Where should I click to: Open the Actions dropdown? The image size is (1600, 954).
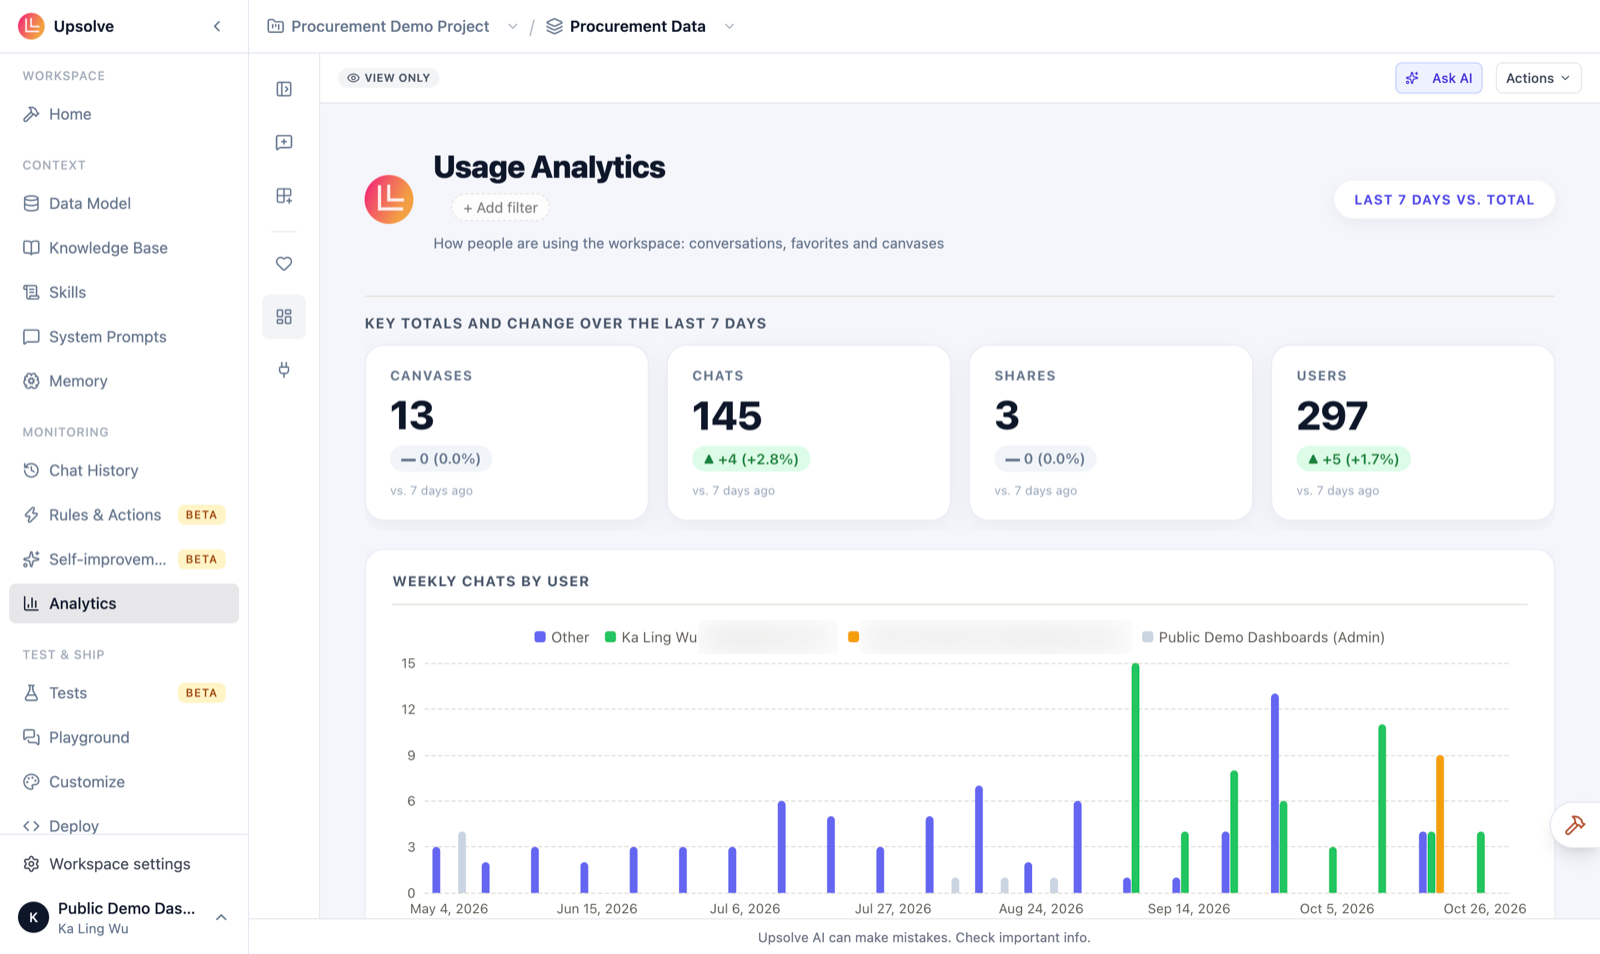tap(1538, 78)
